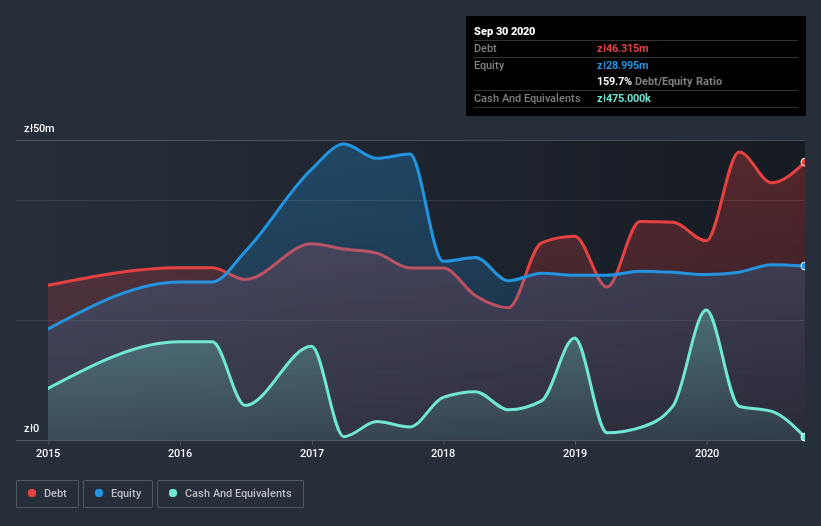821x526 pixels.
Task: Click the zł28.995m equity value in tooltip
Action: (623, 65)
